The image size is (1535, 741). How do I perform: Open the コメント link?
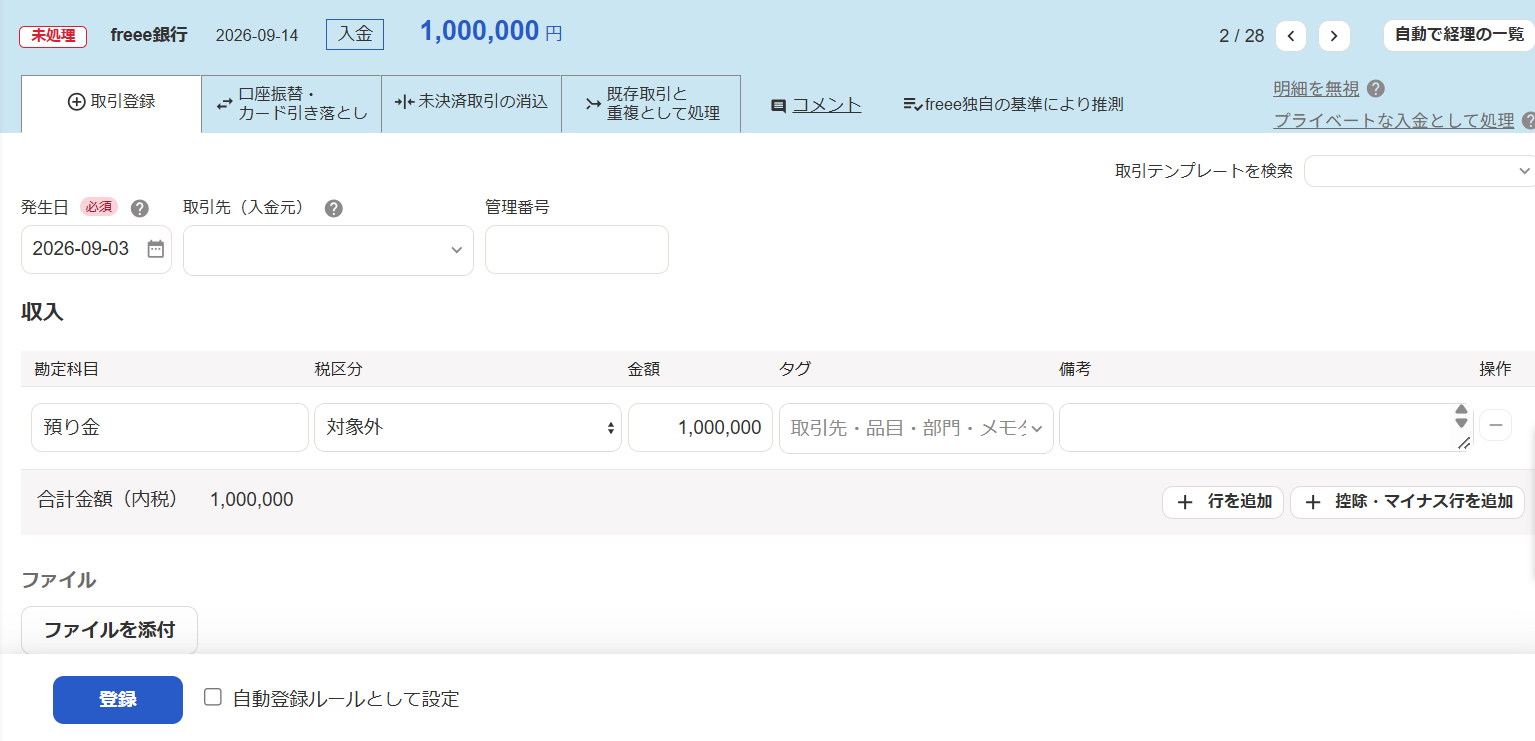pos(827,105)
